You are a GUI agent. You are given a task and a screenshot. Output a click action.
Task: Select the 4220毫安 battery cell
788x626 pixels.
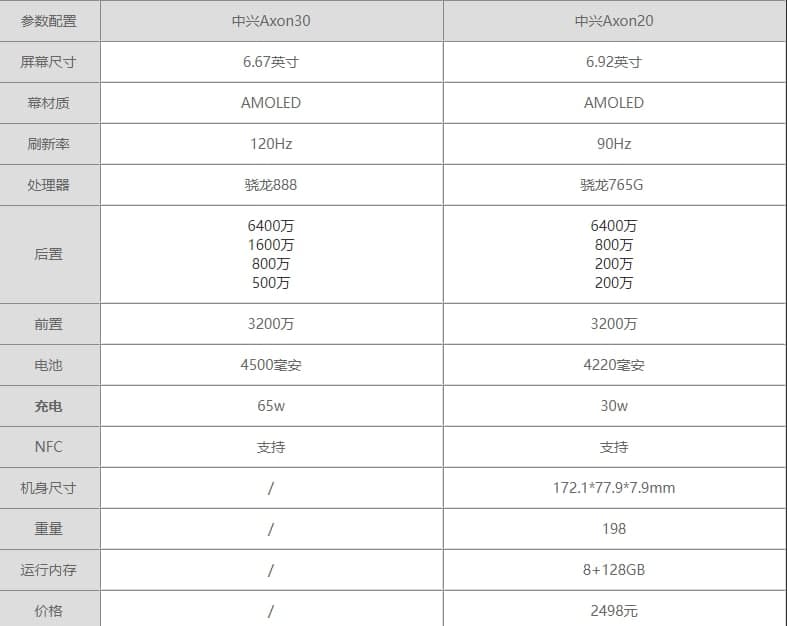tap(614, 365)
